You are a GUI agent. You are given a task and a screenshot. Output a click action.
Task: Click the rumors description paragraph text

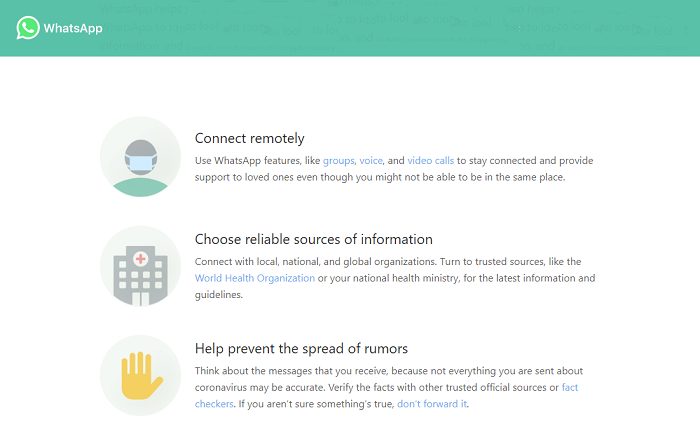[388, 388]
